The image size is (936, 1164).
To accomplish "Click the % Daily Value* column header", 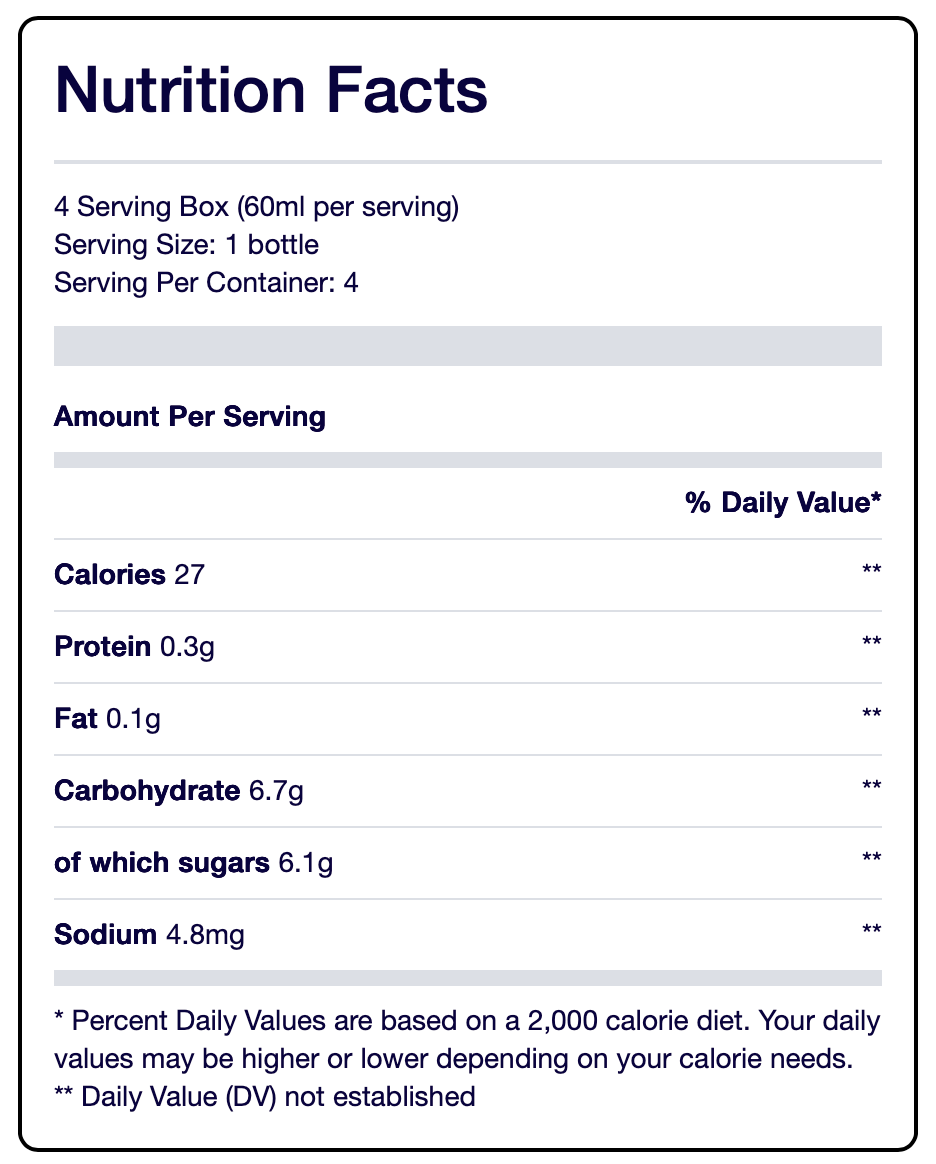I will (x=783, y=503).
